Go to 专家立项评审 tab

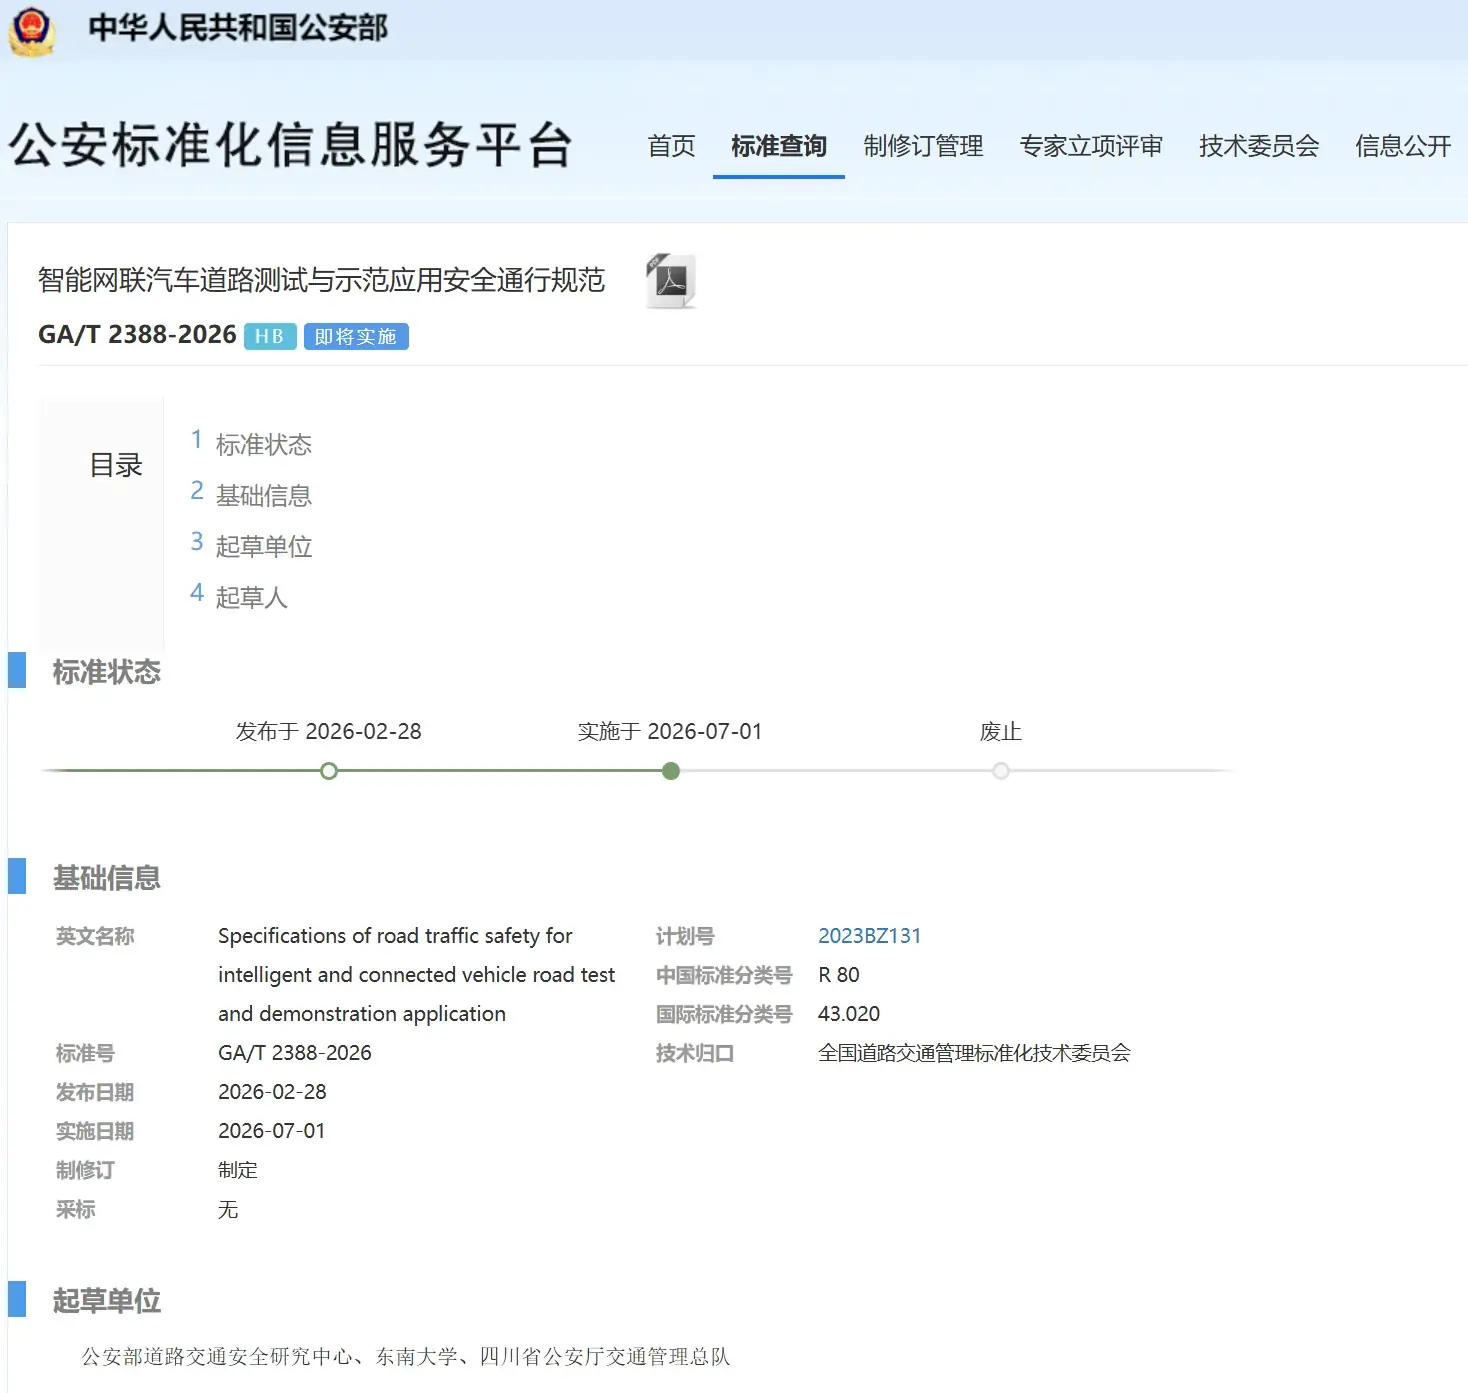coord(1091,146)
